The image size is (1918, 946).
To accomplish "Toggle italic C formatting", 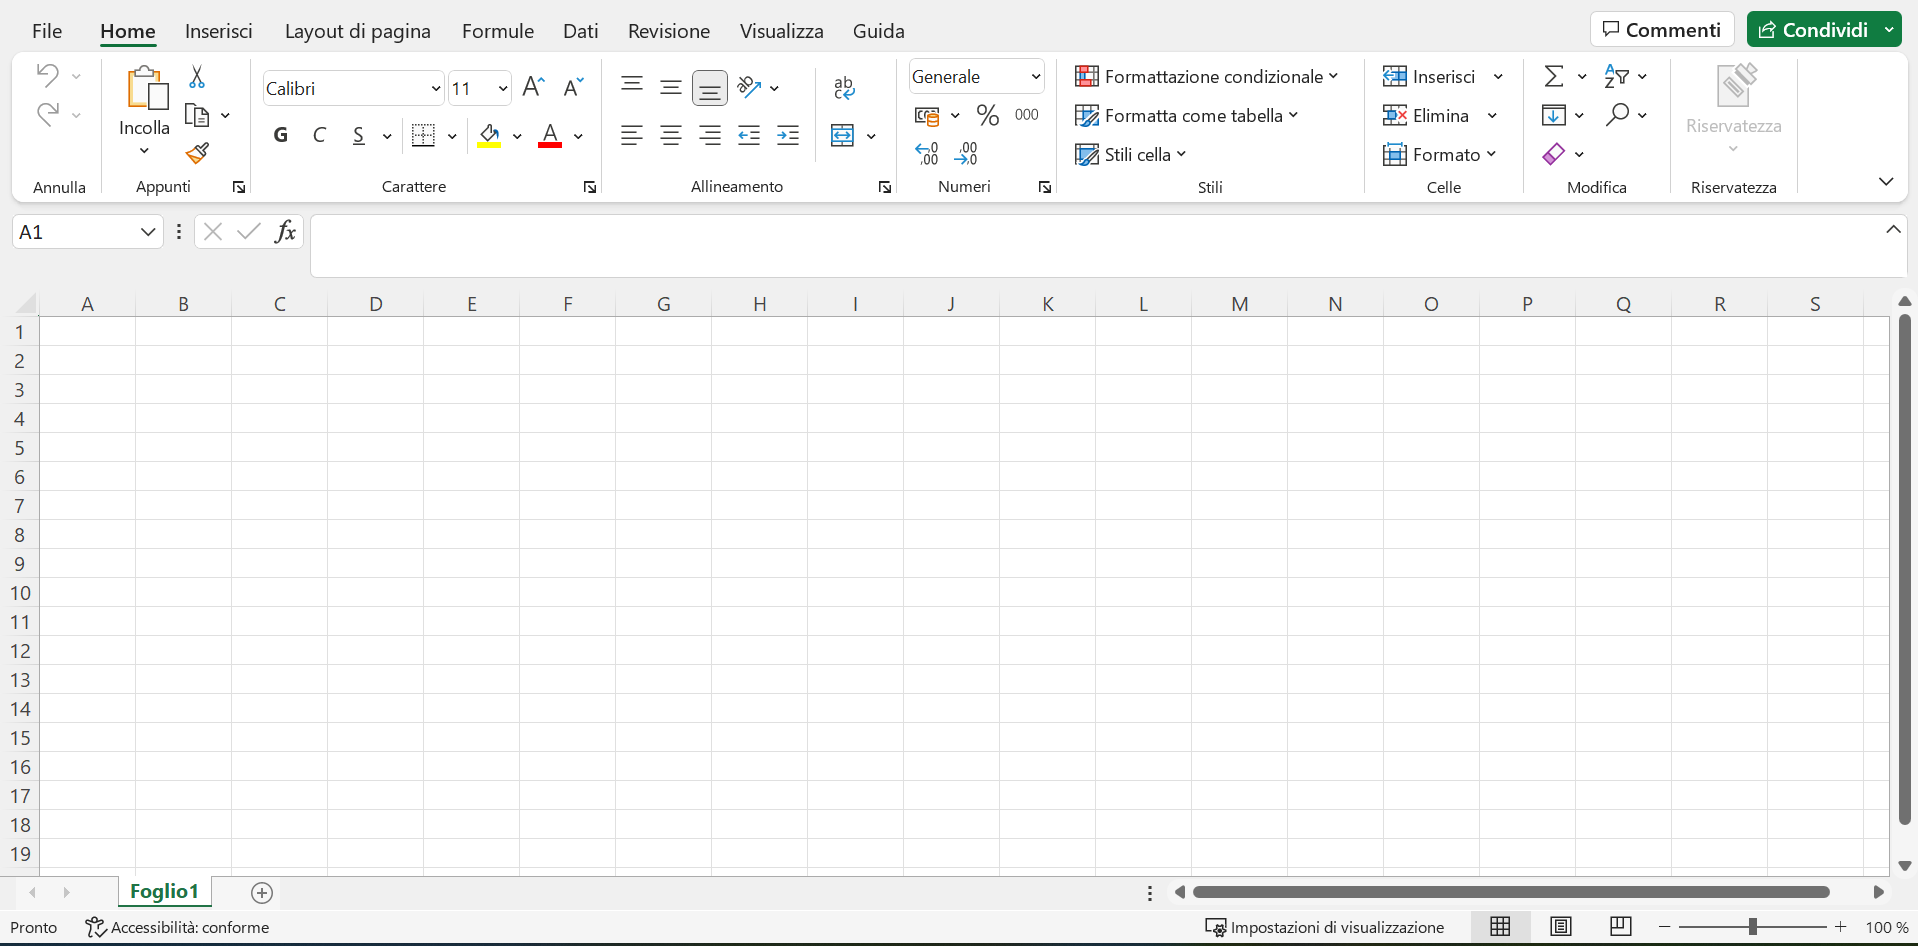I will coord(320,135).
